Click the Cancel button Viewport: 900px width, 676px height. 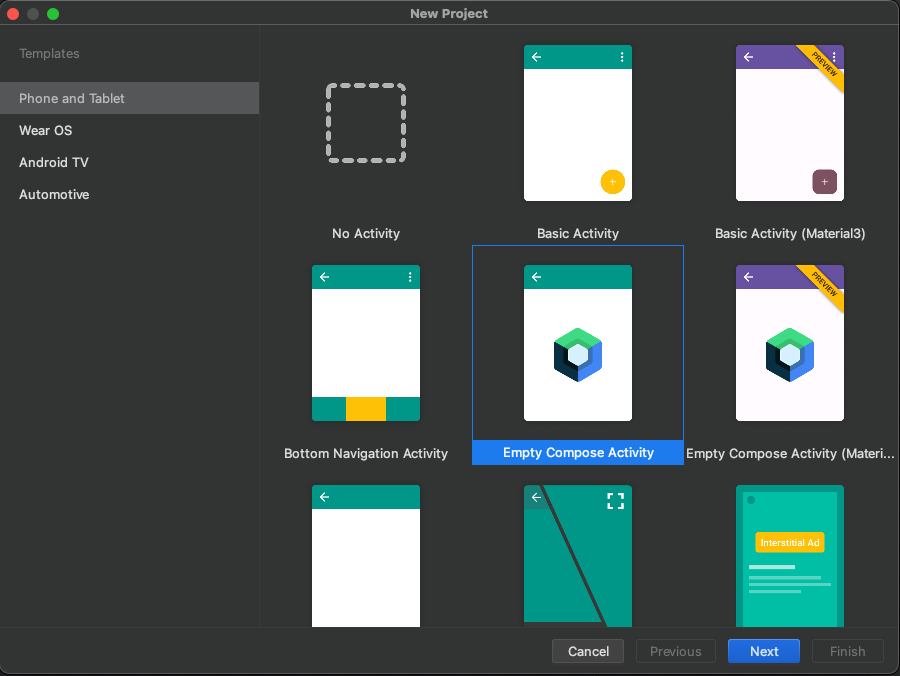588,651
